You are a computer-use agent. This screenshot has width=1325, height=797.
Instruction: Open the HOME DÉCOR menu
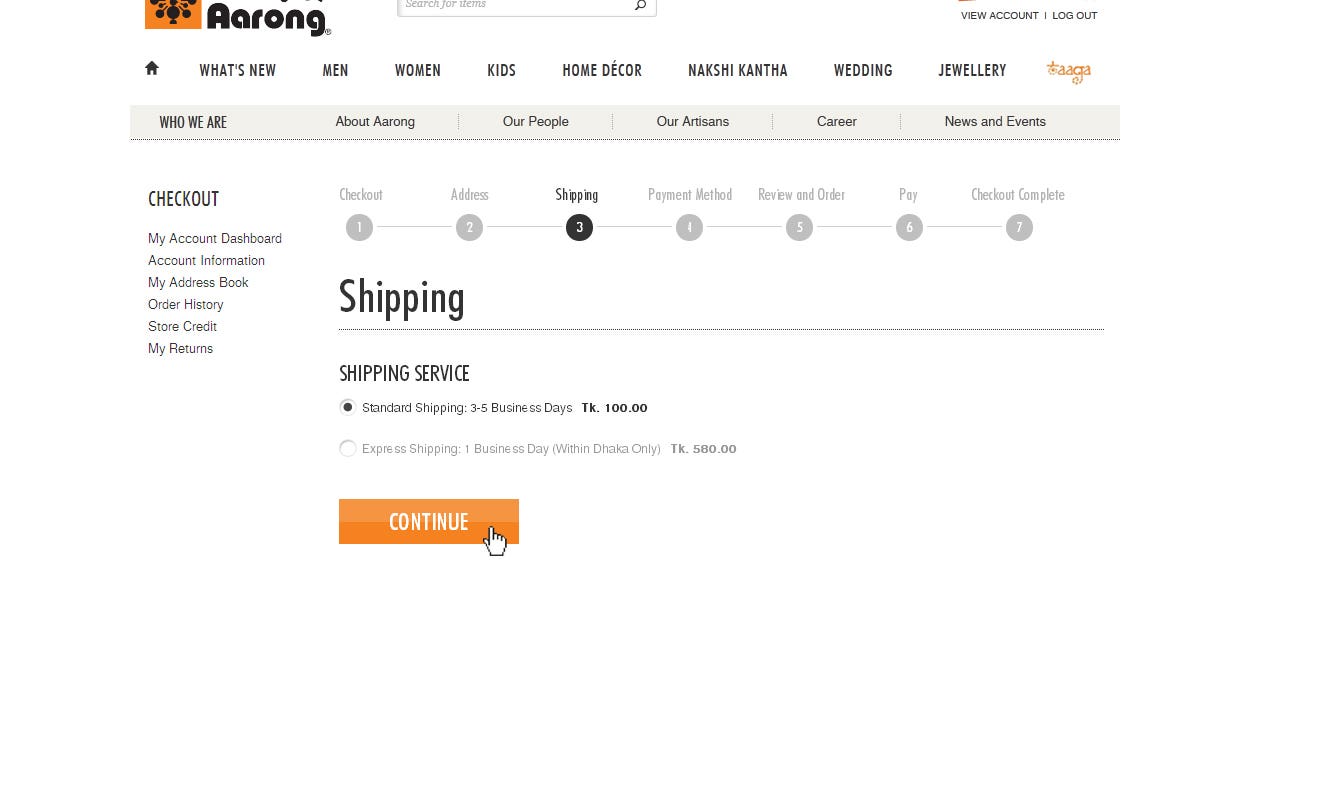coord(601,70)
